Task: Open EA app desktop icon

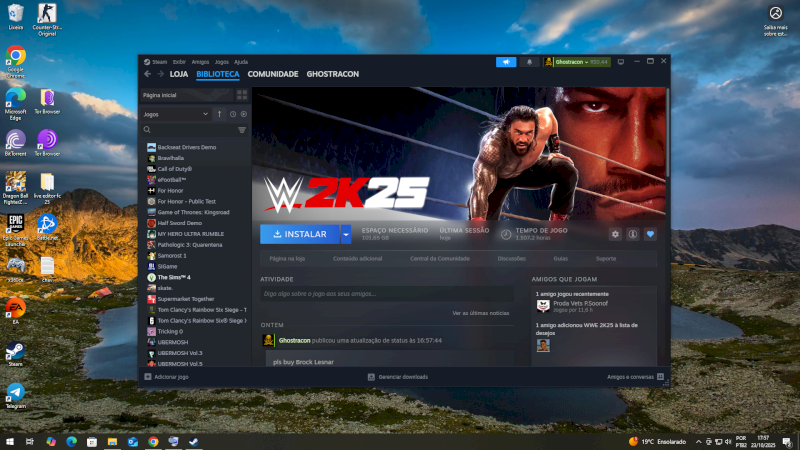Action: (16, 311)
